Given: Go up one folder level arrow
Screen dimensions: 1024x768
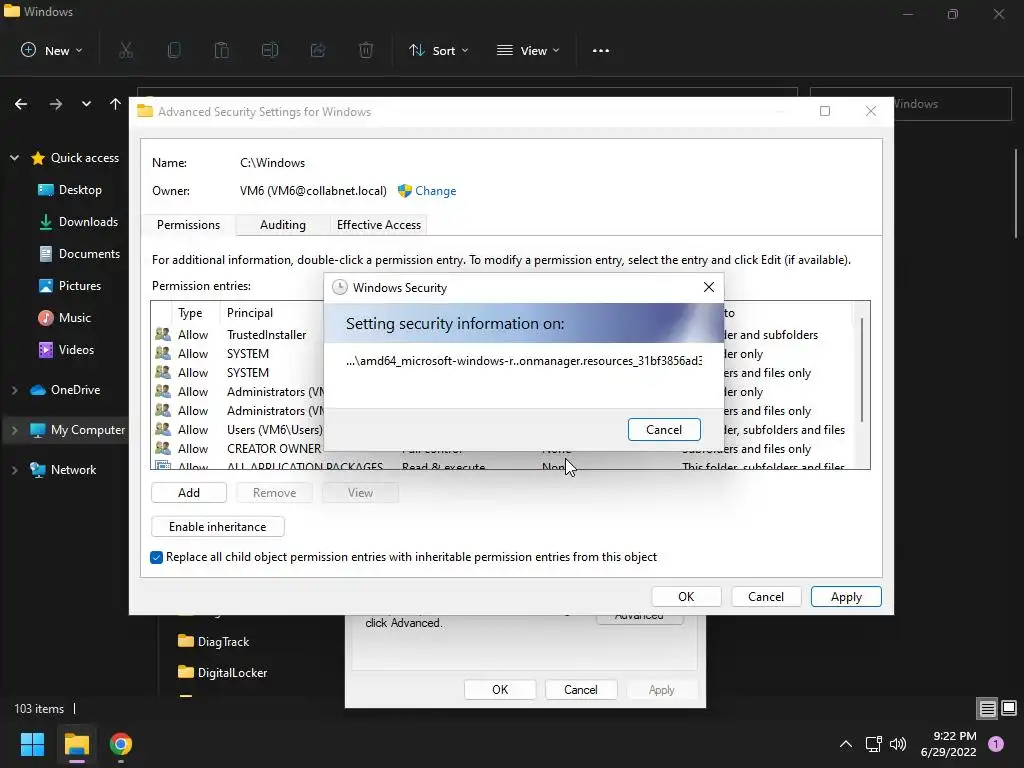Looking at the screenshot, I should tap(116, 104).
